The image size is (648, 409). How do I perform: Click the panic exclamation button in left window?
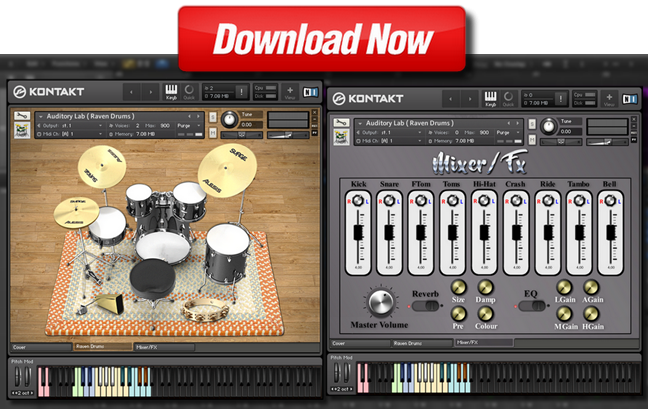pos(242,92)
